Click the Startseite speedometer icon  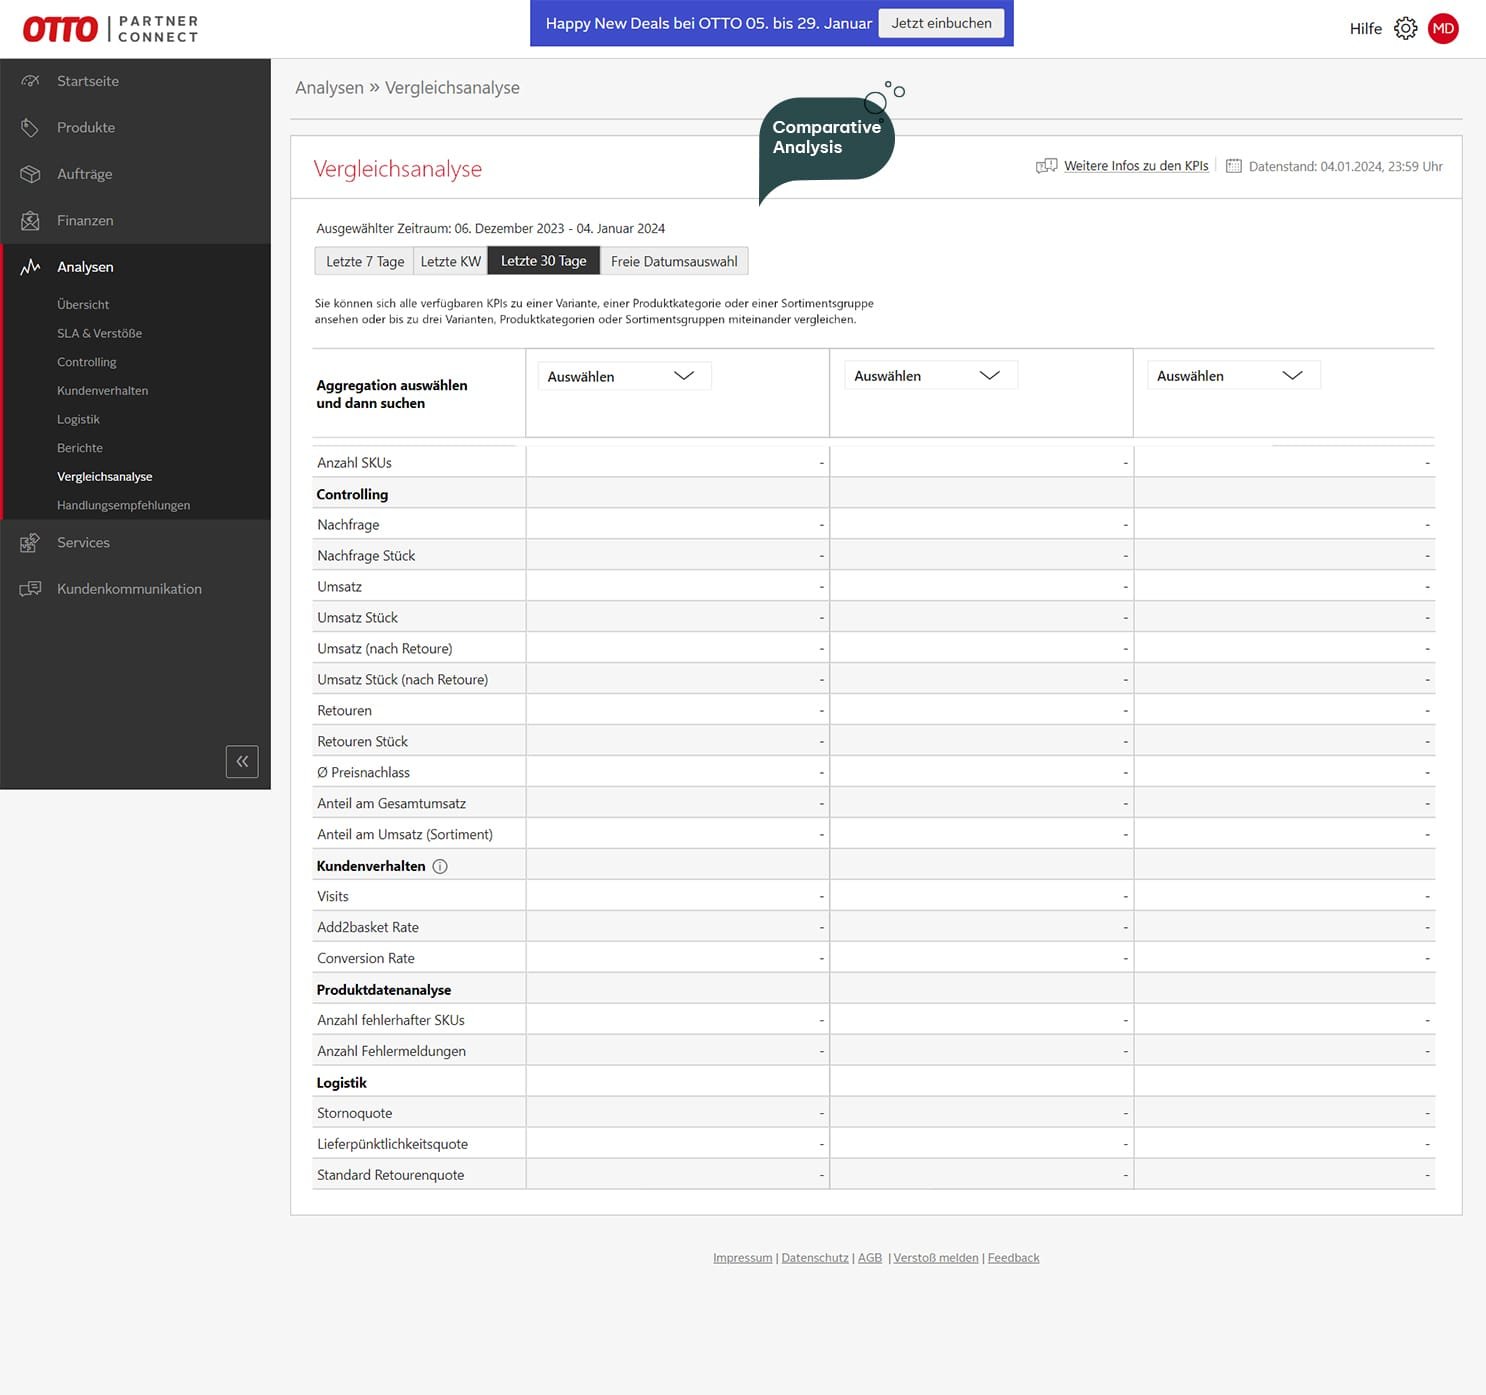30,81
